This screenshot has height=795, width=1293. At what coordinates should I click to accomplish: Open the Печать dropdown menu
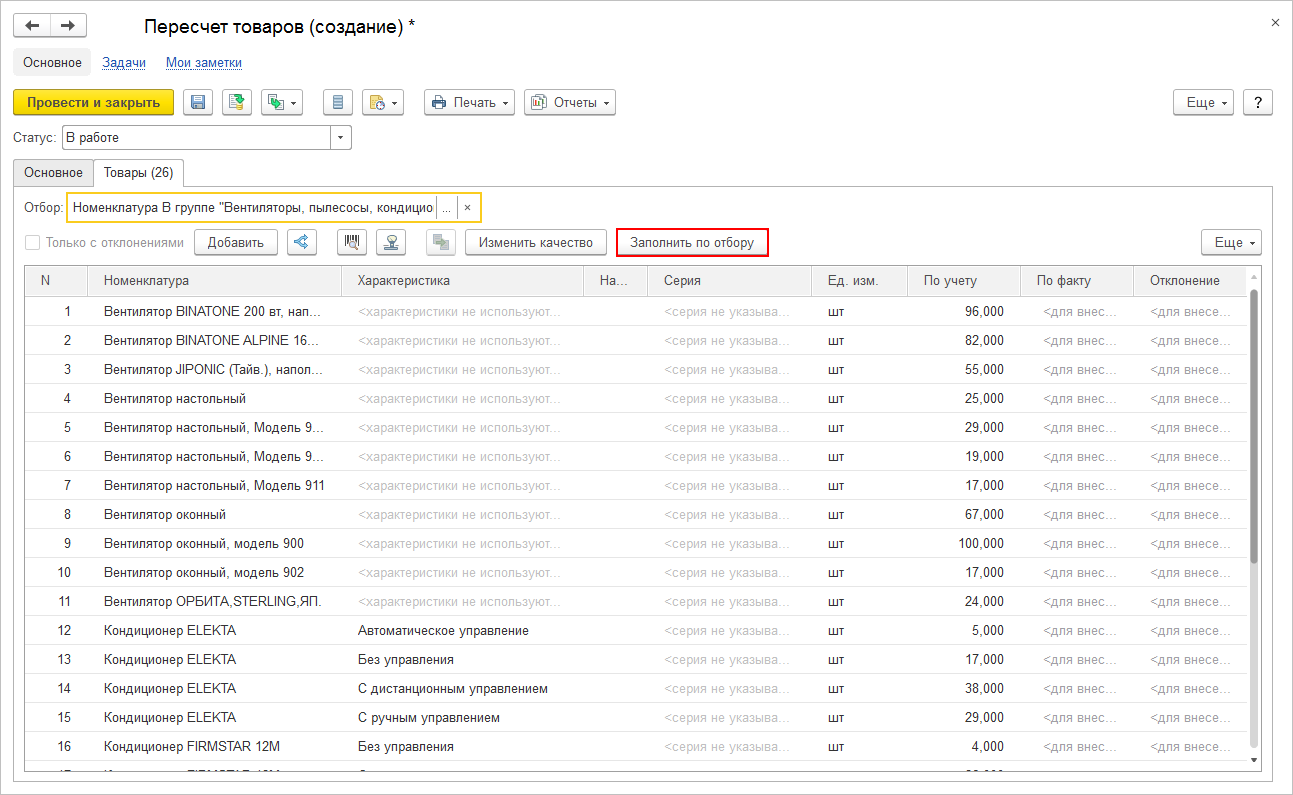(x=469, y=102)
